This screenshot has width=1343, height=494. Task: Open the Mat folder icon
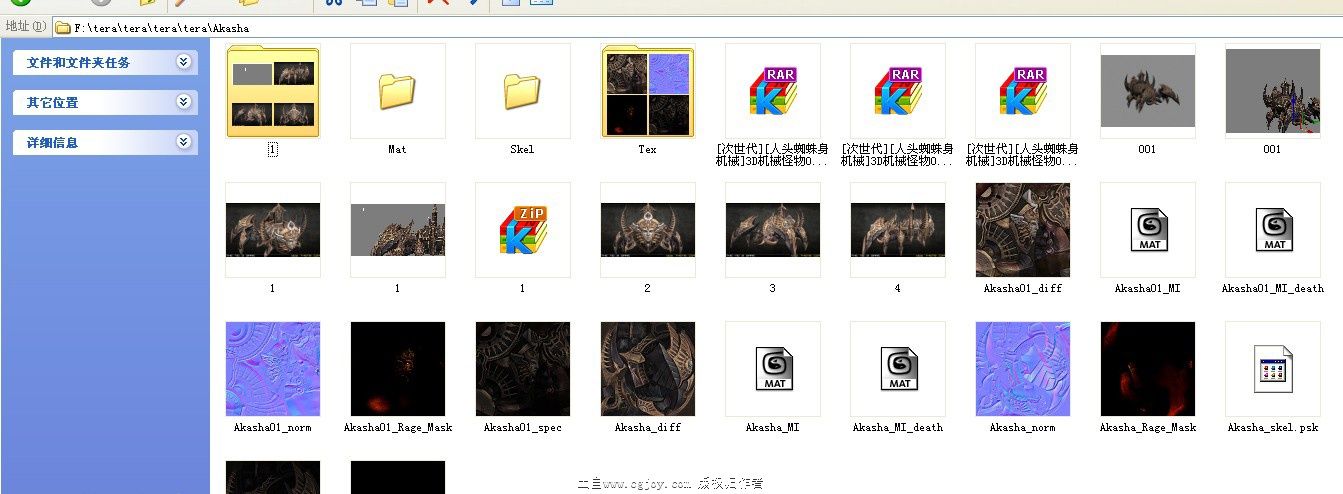point(397,91)
